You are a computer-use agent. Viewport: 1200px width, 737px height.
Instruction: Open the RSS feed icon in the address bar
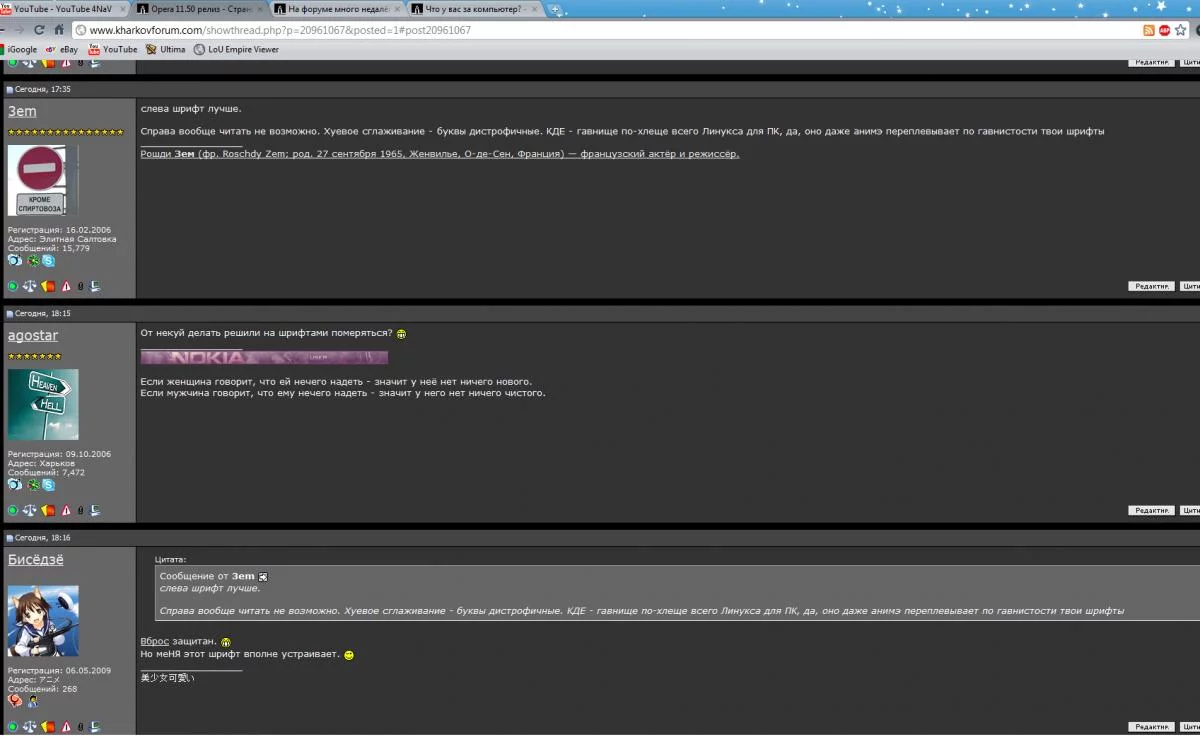(1148, 30)
